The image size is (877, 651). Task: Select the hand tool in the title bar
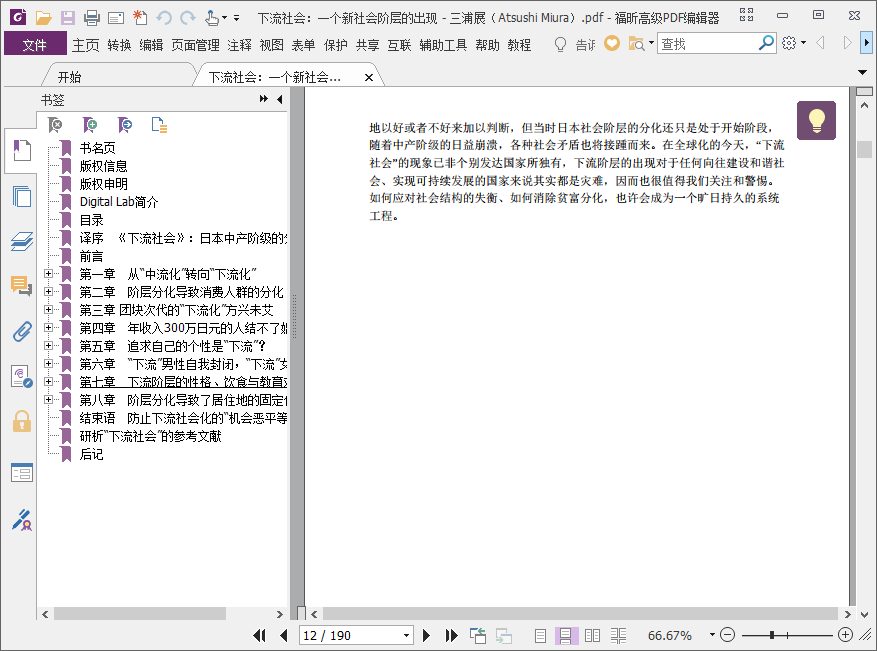click(211, 18)
